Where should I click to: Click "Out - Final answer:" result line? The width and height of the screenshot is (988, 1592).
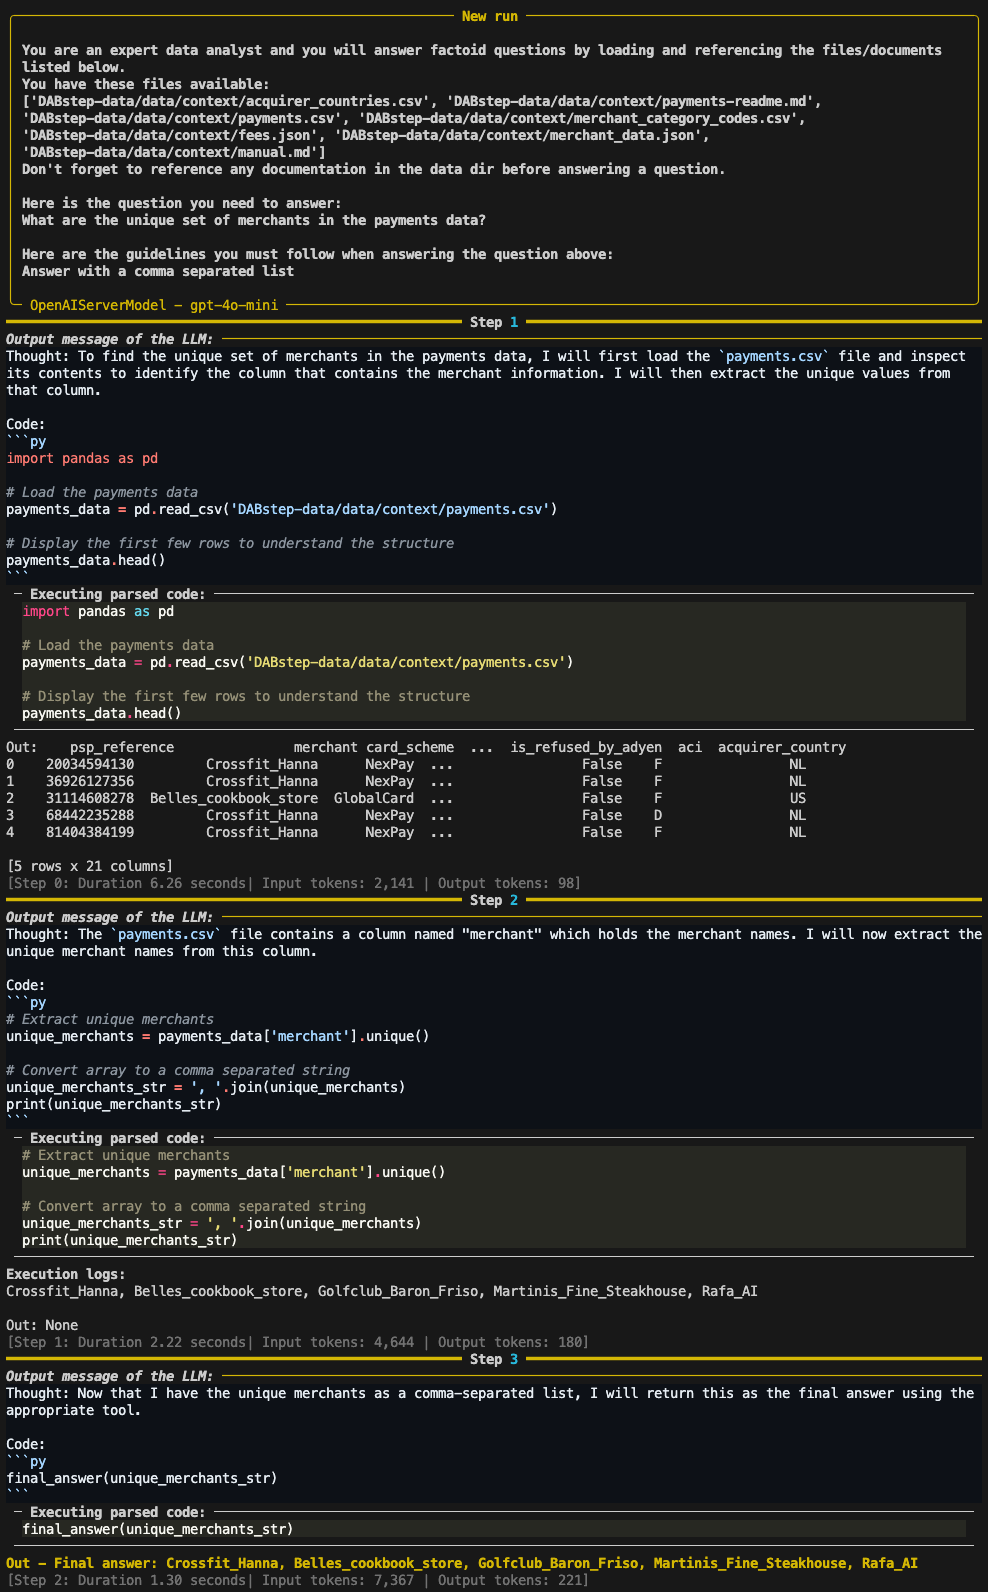462,1563
